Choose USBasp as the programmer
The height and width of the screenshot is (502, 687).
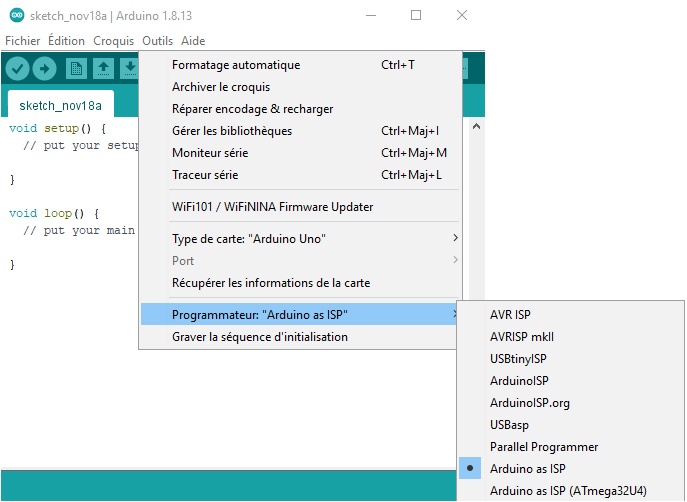[509, 425]
